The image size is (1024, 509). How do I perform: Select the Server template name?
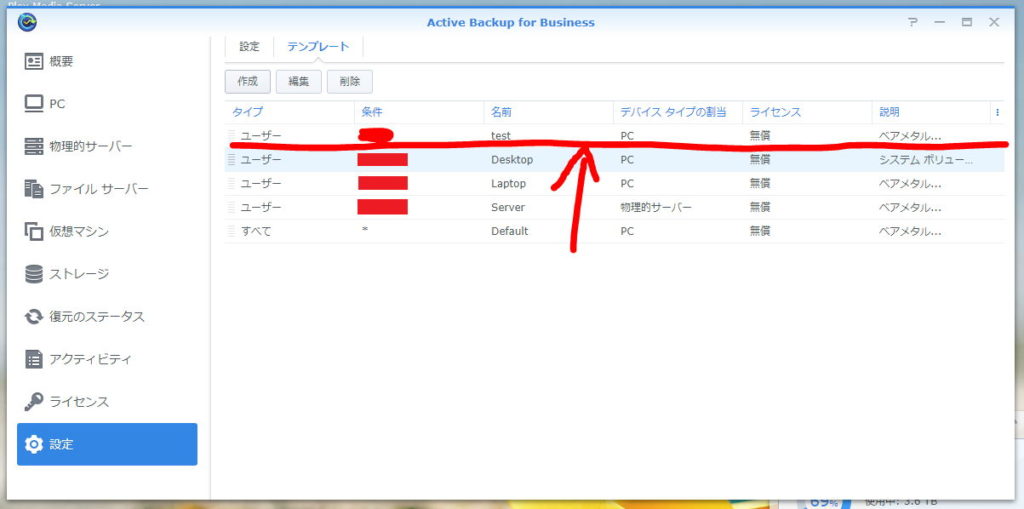tap(507, 207)
